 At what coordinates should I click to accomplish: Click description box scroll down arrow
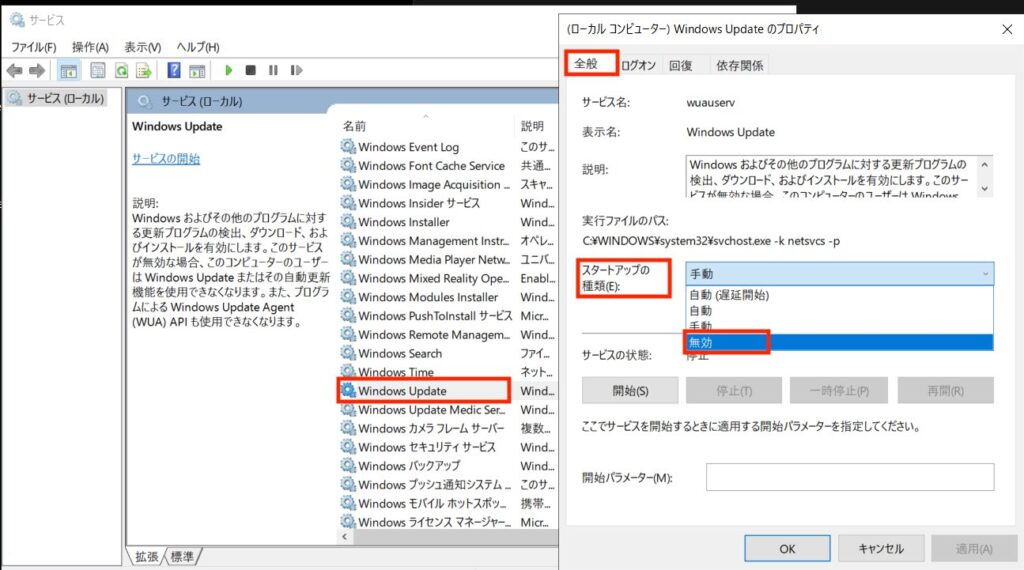point(984,189)
